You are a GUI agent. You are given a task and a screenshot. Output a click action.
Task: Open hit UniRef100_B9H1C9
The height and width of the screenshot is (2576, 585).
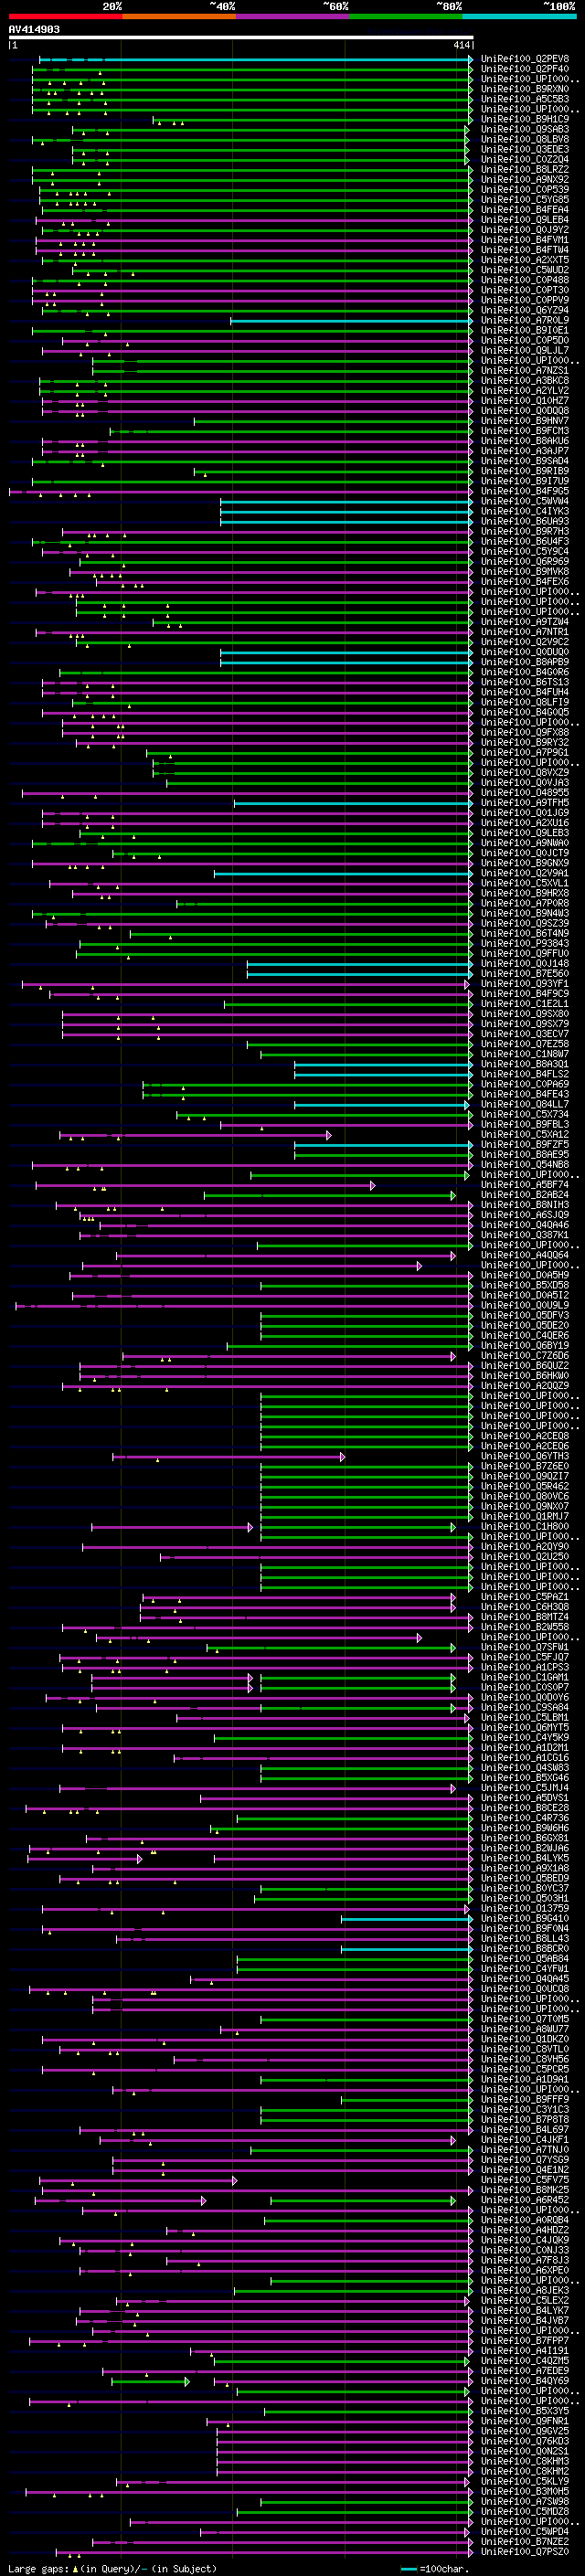coord(524,119)
